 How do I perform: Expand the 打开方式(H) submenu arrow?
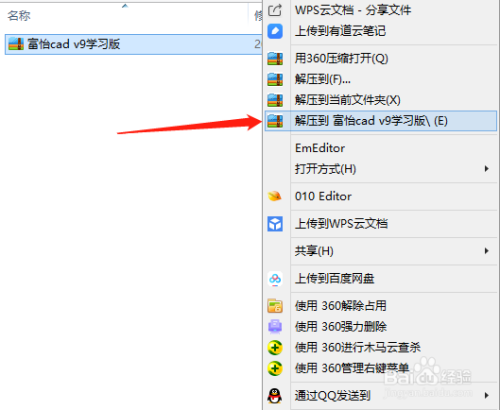[487, 169]
